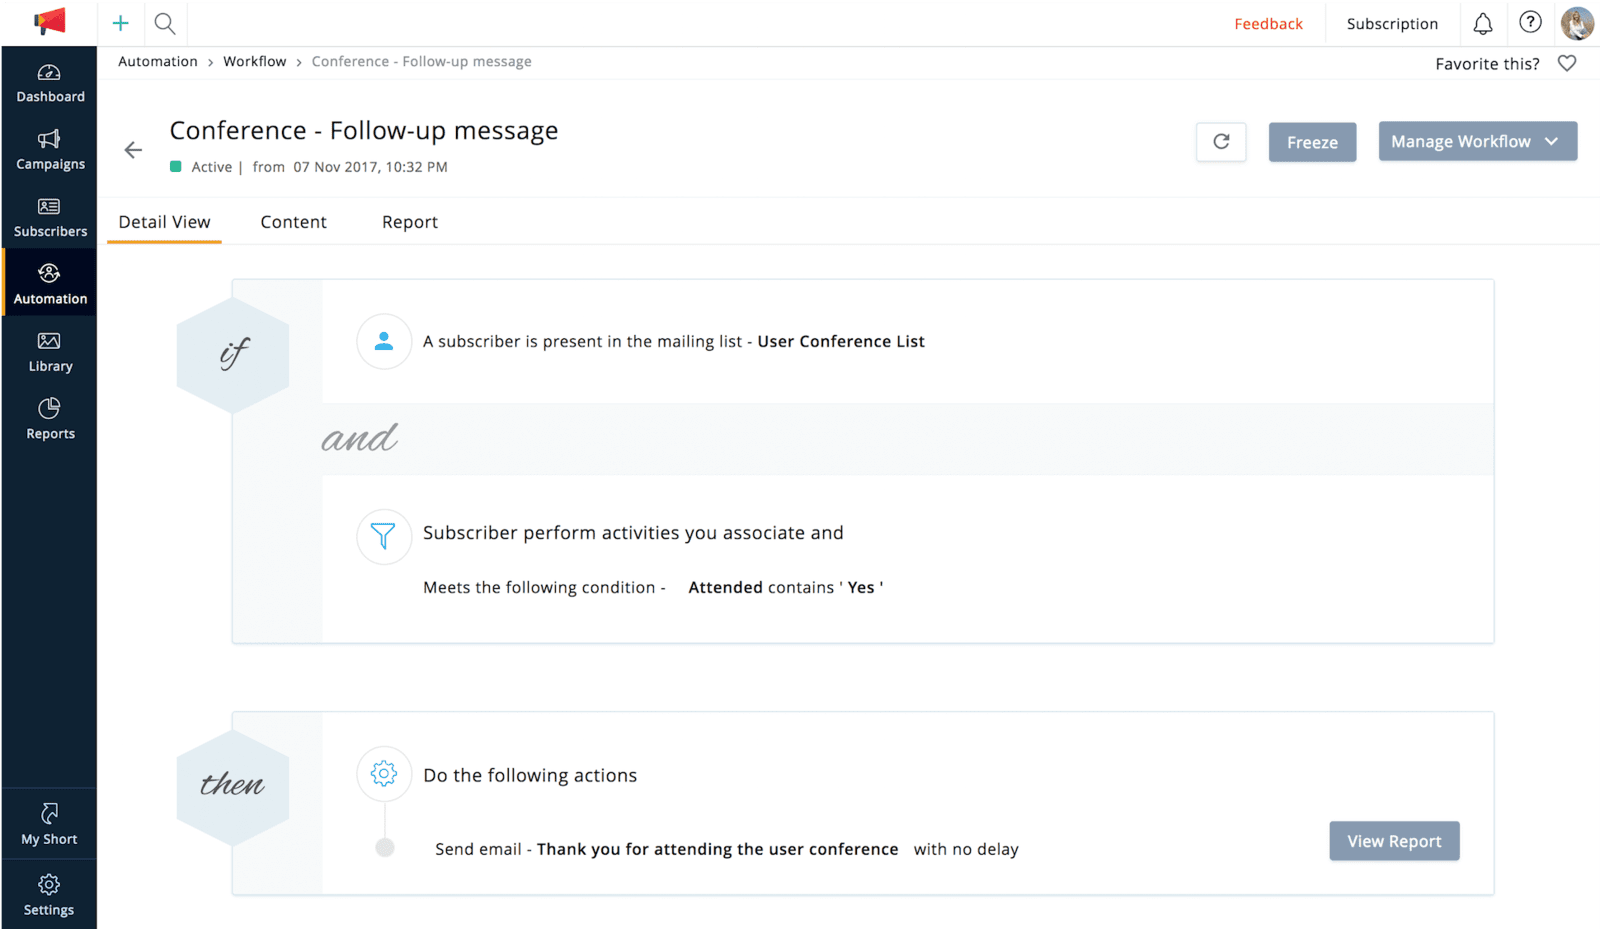Click the funnel filter condition icon
Screen dimensions: 1600x929
pyautogui.click(x=384, y=536)
